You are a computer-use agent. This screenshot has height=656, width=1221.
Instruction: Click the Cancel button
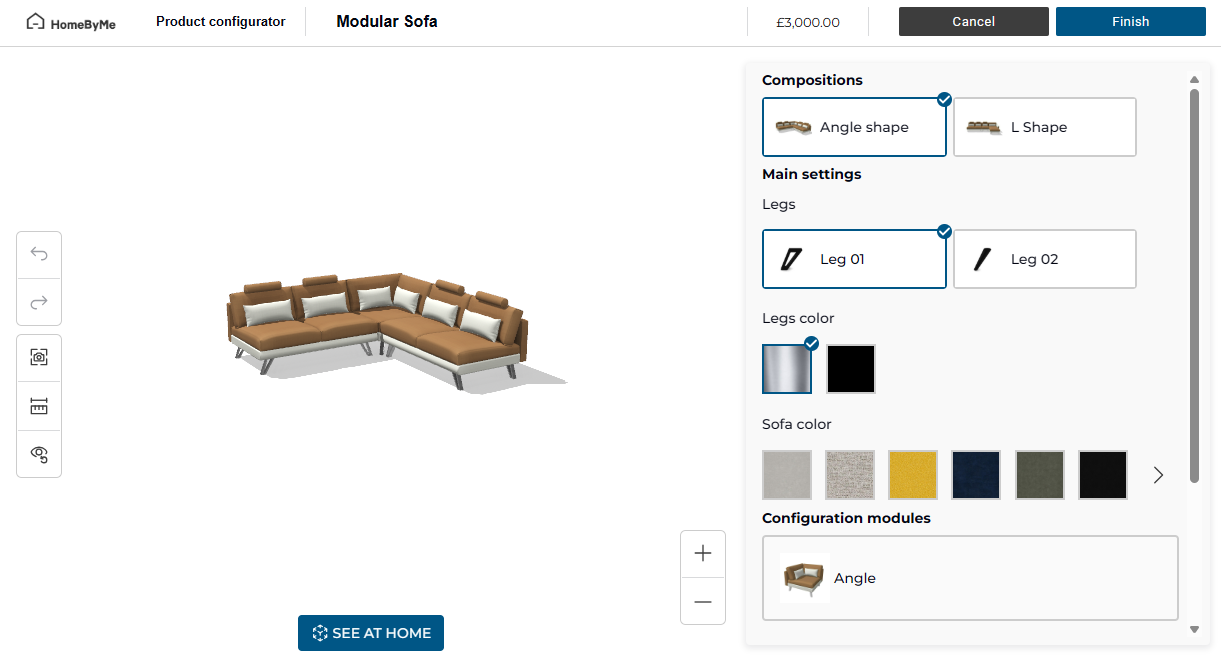[x=973, y=22]
